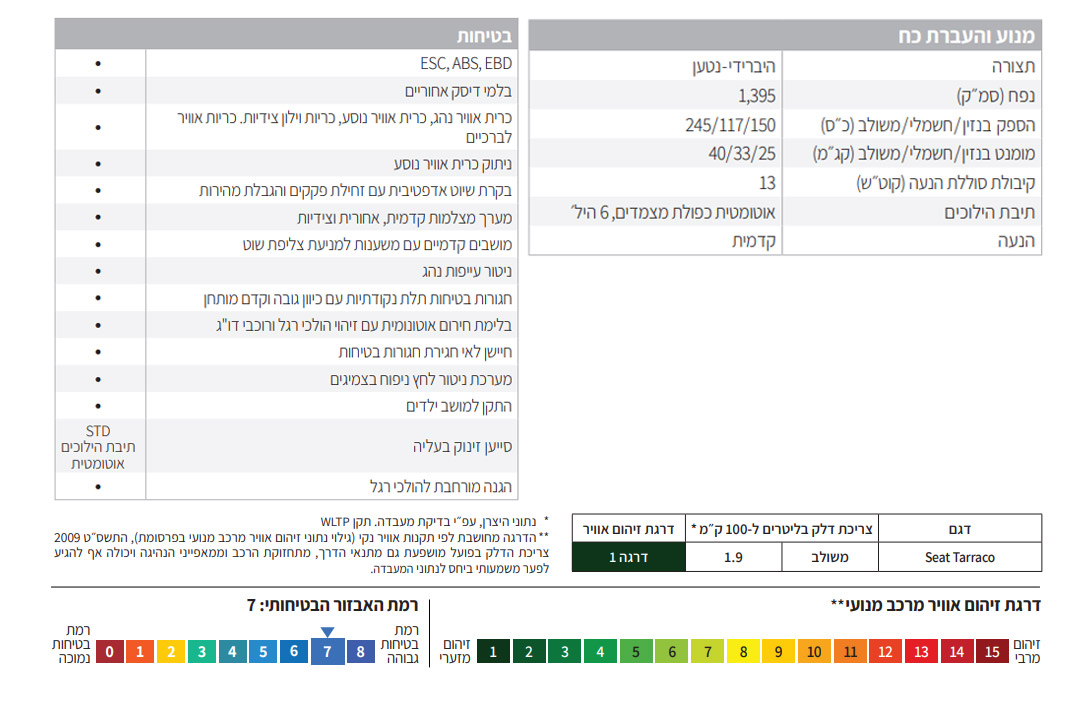Click the Seat Tarraco model name

962,557
